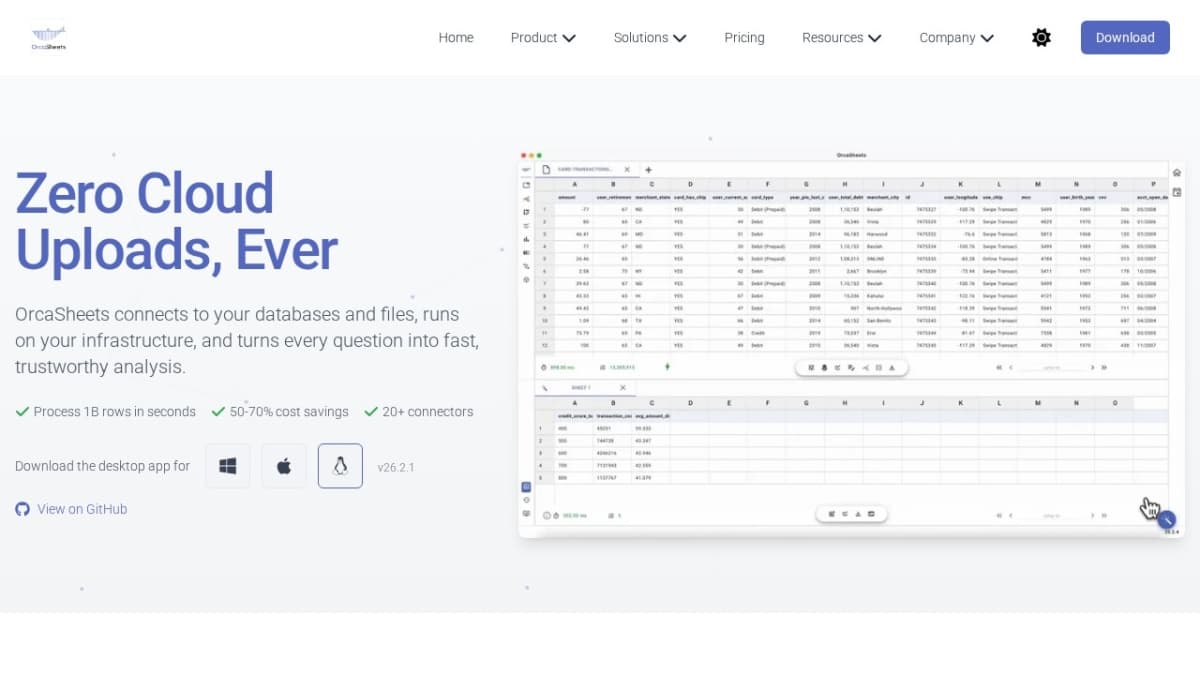Click the Apple download icon
This screenshot has width=1200, height=675.
pos(284,466)
